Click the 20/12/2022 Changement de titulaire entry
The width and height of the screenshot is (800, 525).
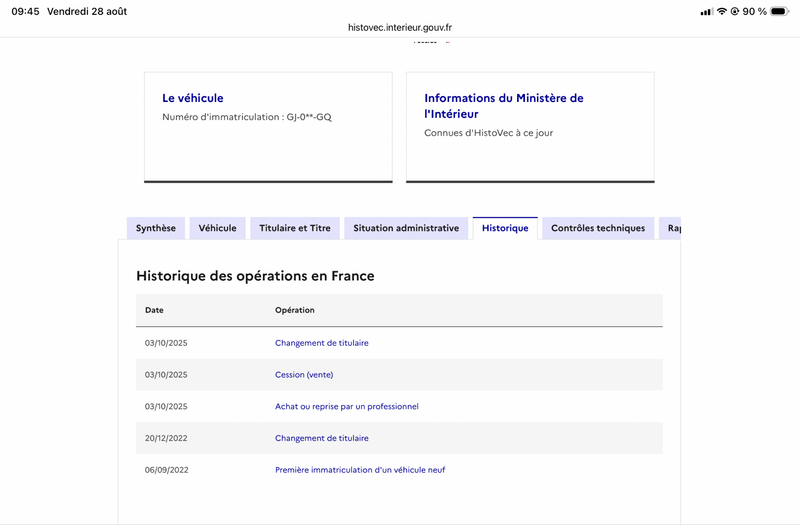[321, 438]
